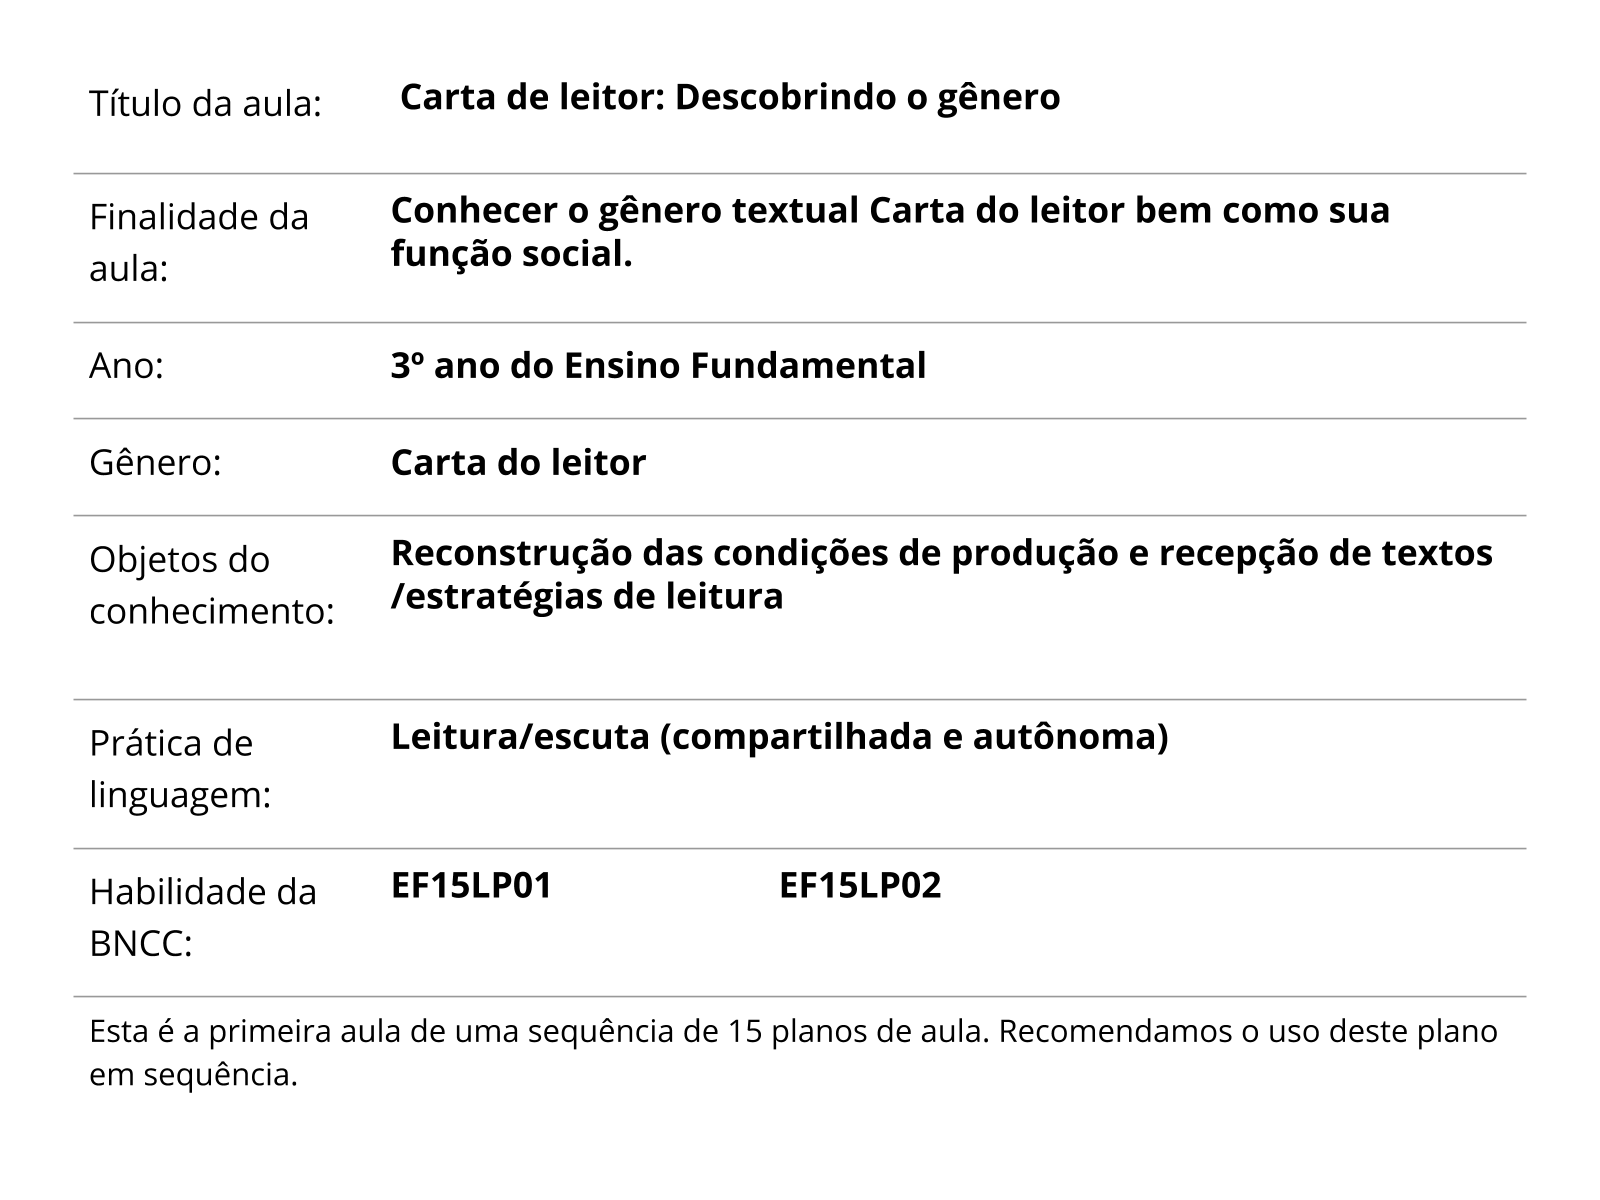Click the EF15LP02 skill code
The image size is (1600, 1200).
[x=860, y=886]
